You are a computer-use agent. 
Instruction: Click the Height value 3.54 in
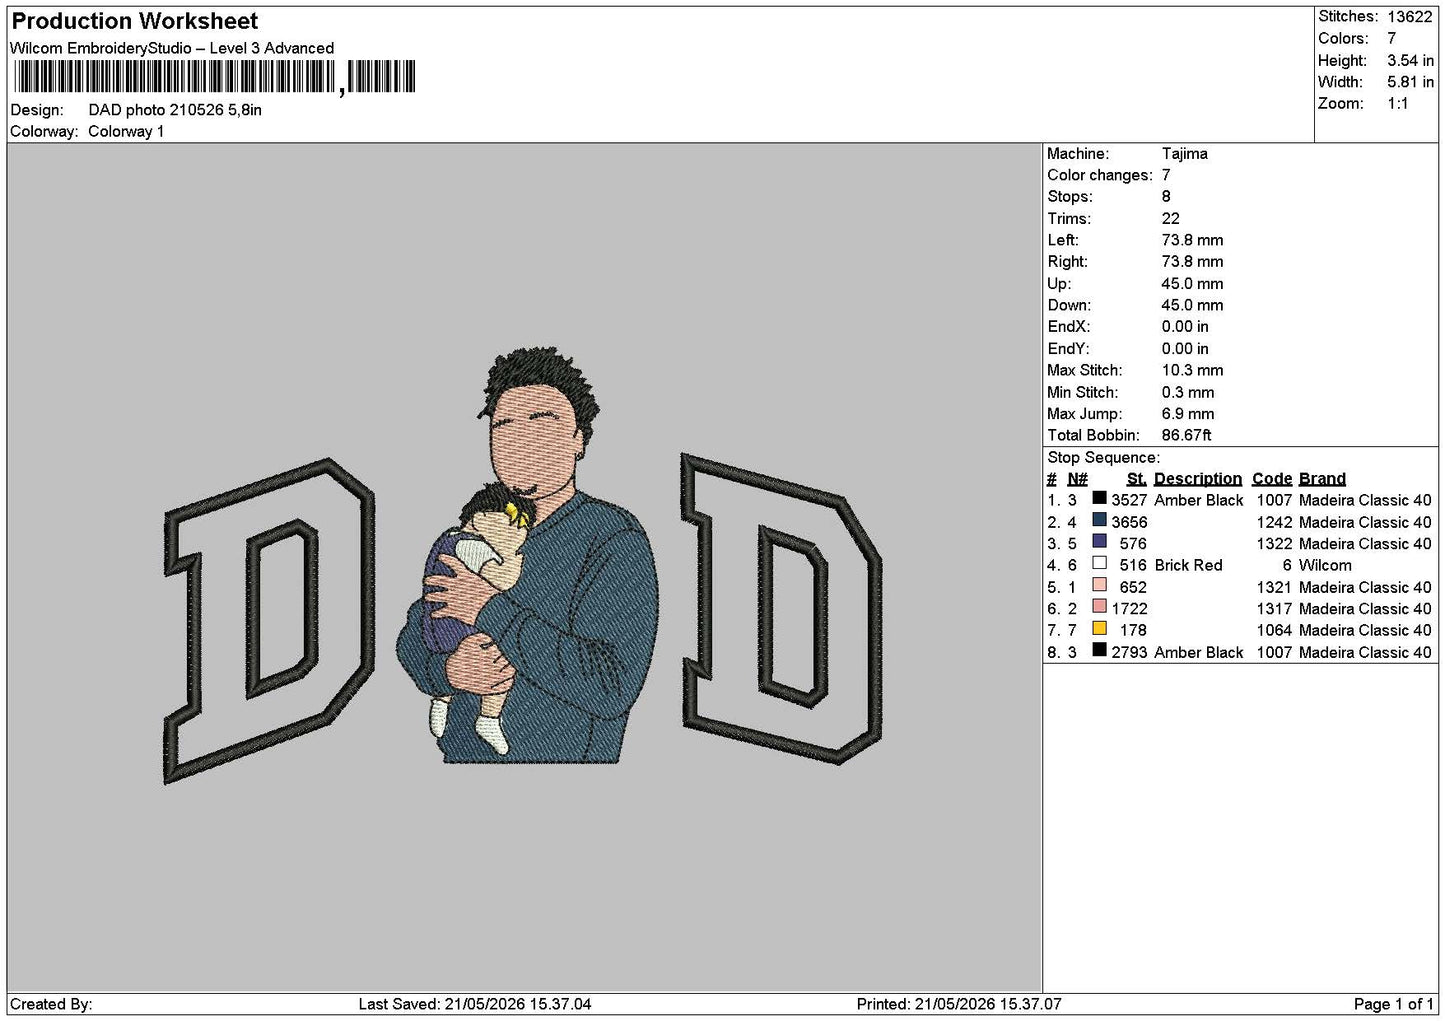point(1410,60)
